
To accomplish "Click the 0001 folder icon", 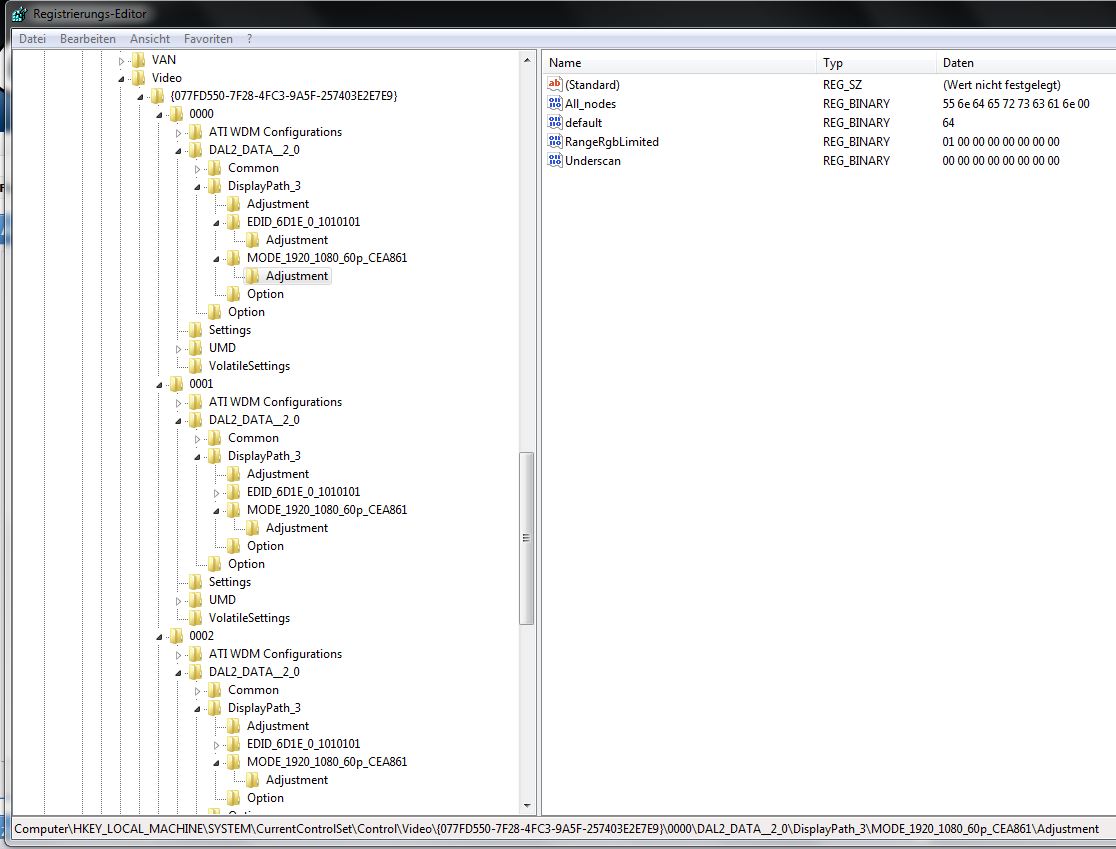I will pyautogui.click(x=177, y=384).
